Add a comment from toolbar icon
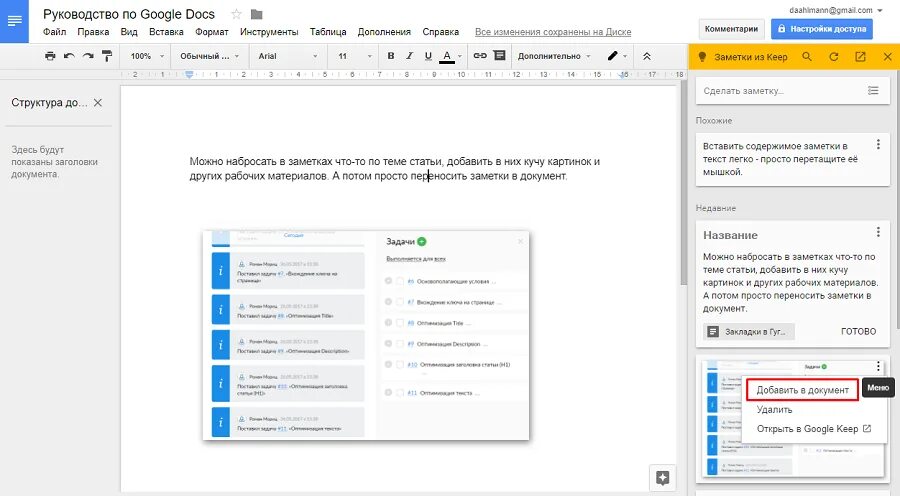The image size is (900, 496). (499, 56)
